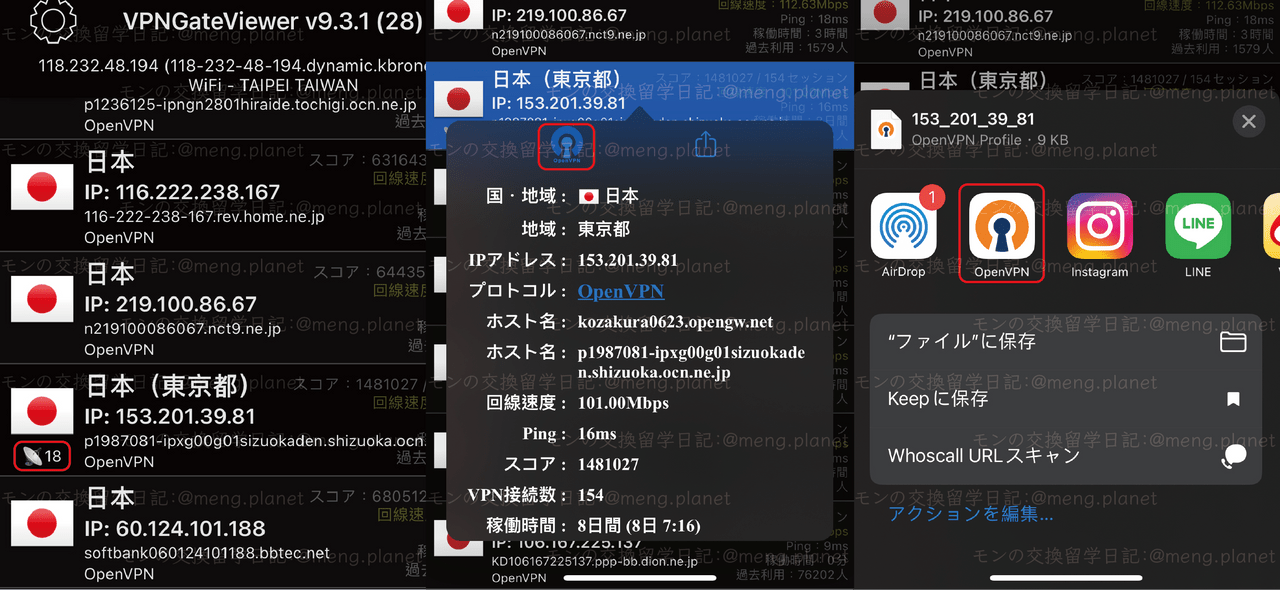Choose AirDrop in the share sheet
This screenshot has height=590, width=1280.
pyautogui.click(x=904, y=235)
